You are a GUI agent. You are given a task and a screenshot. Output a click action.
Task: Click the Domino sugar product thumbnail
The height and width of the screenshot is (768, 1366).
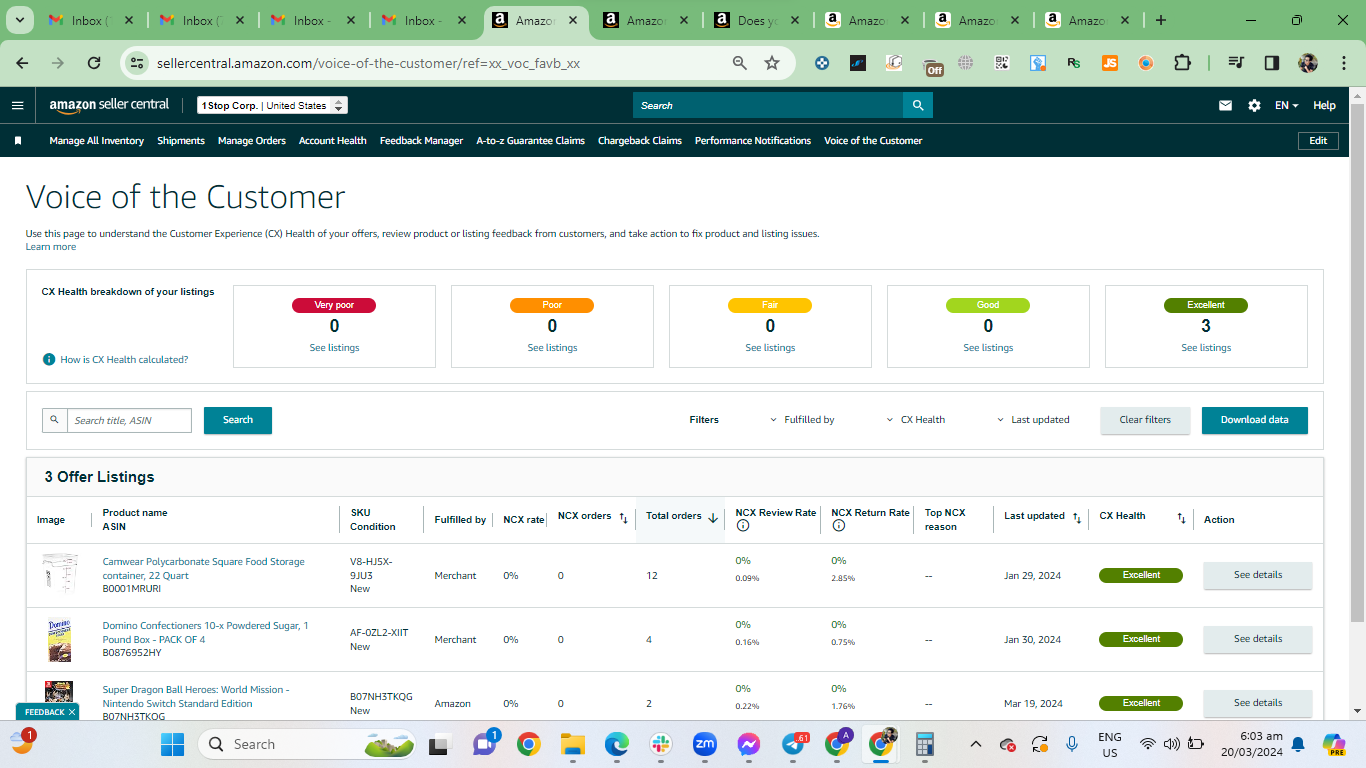[59, 640]
